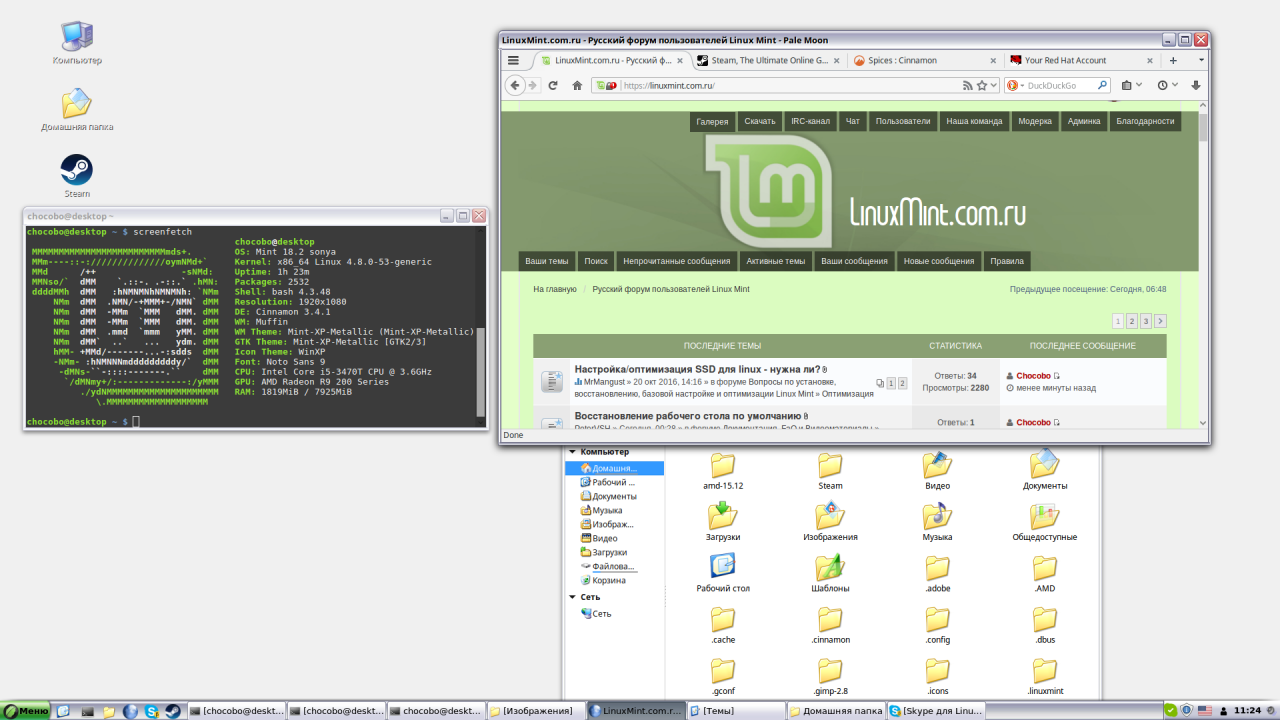The height and width of the screenshot is (720, 1280).
Task: Bookmark this page with star icon
Action: tap(982, 86)
